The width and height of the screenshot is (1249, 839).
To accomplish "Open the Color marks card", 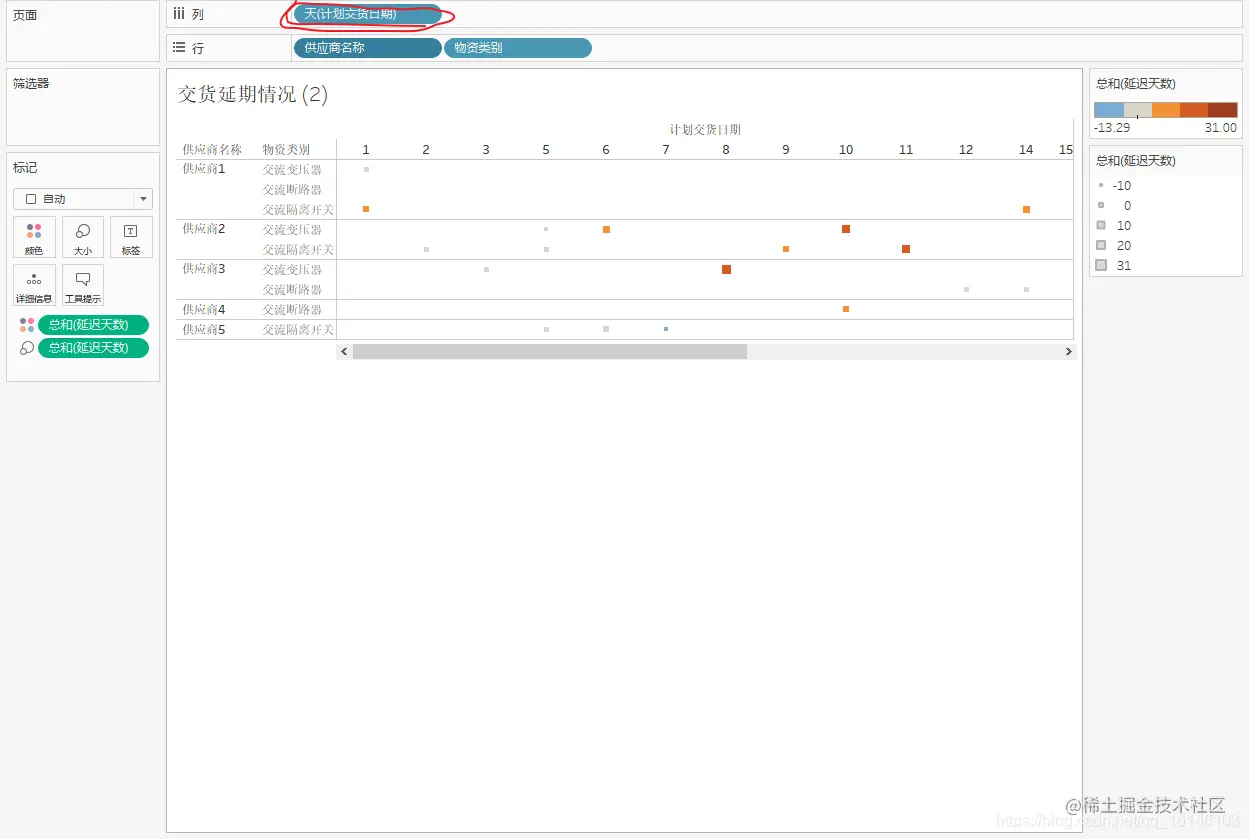I will [x=34, y=238].
